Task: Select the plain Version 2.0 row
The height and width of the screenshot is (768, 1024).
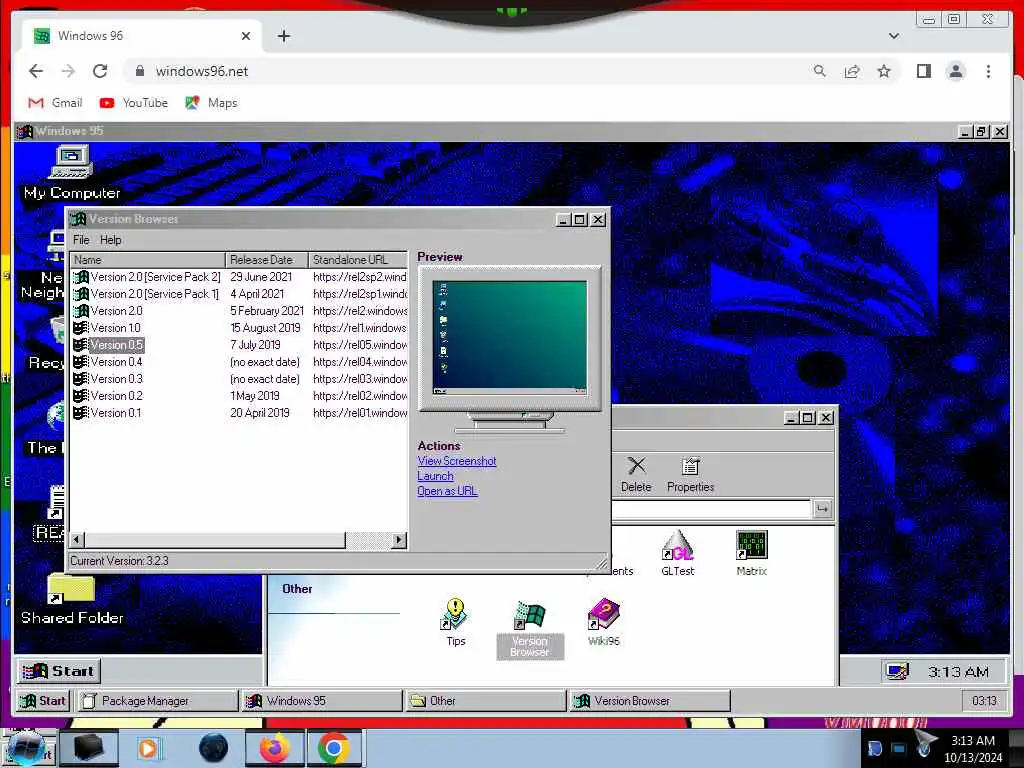Action: click(x=239, y=311)
